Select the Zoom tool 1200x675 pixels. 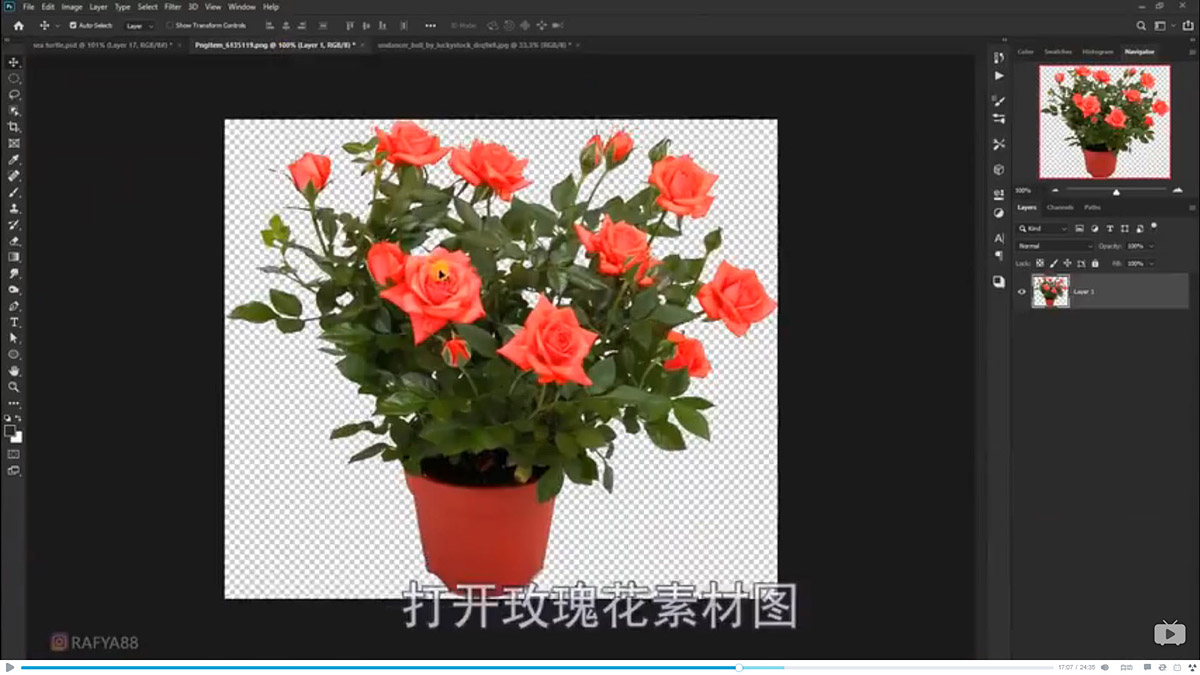[x=13, y=386]
